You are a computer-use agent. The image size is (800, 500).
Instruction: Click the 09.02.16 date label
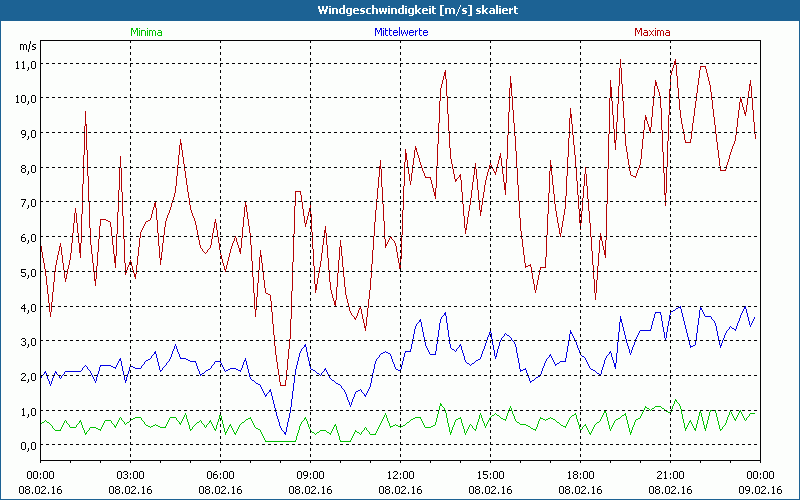pos(760,490)
